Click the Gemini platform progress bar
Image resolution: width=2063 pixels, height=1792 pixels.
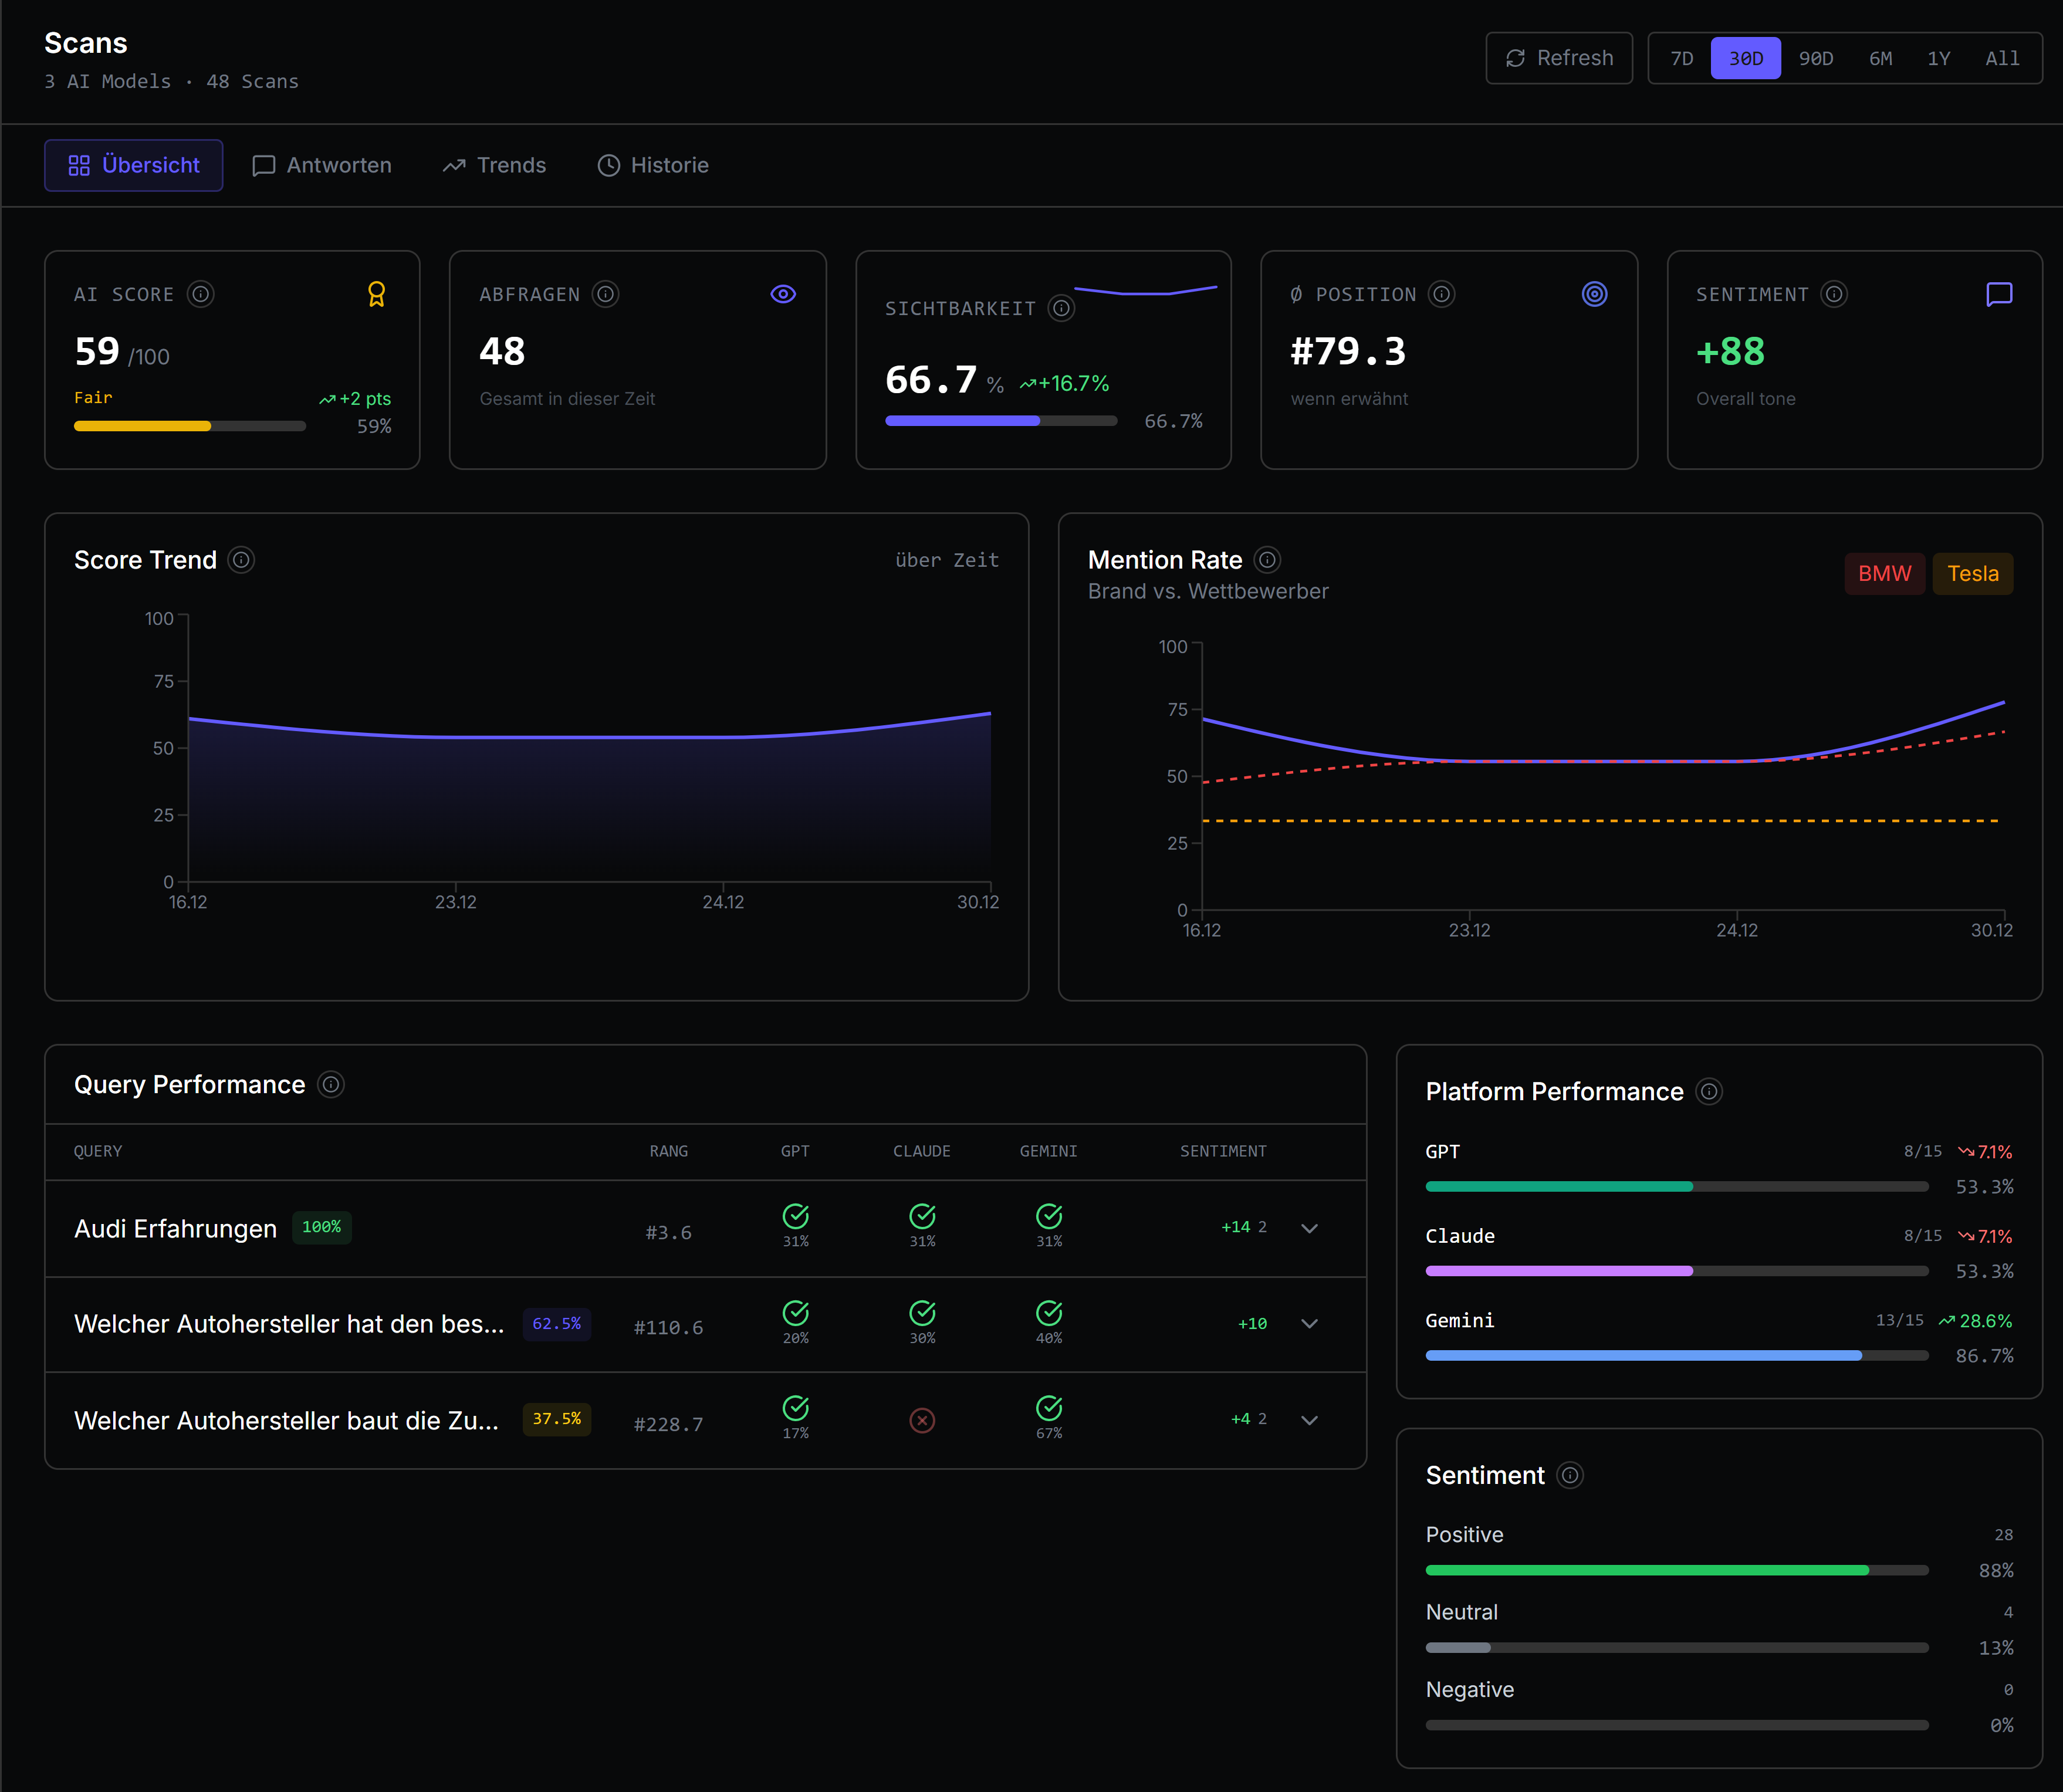tap(1676, 1356)
